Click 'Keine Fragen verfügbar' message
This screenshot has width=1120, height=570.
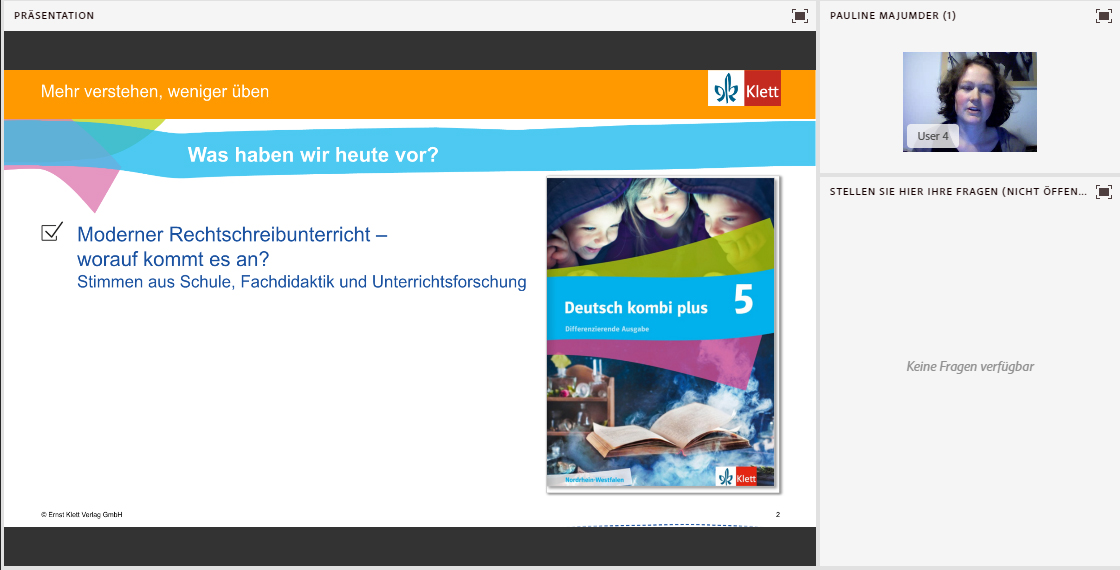(970, 366)
